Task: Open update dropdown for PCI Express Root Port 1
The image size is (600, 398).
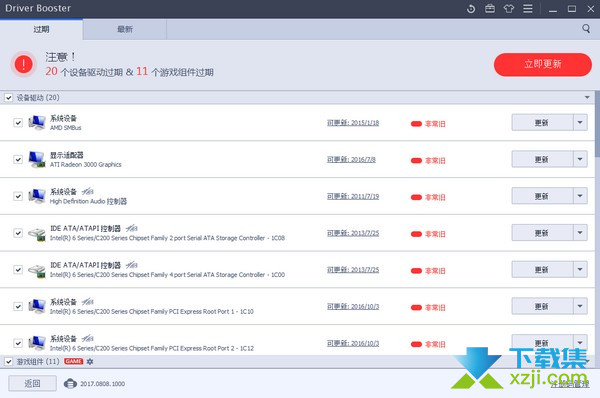Action: click(580, 306)
